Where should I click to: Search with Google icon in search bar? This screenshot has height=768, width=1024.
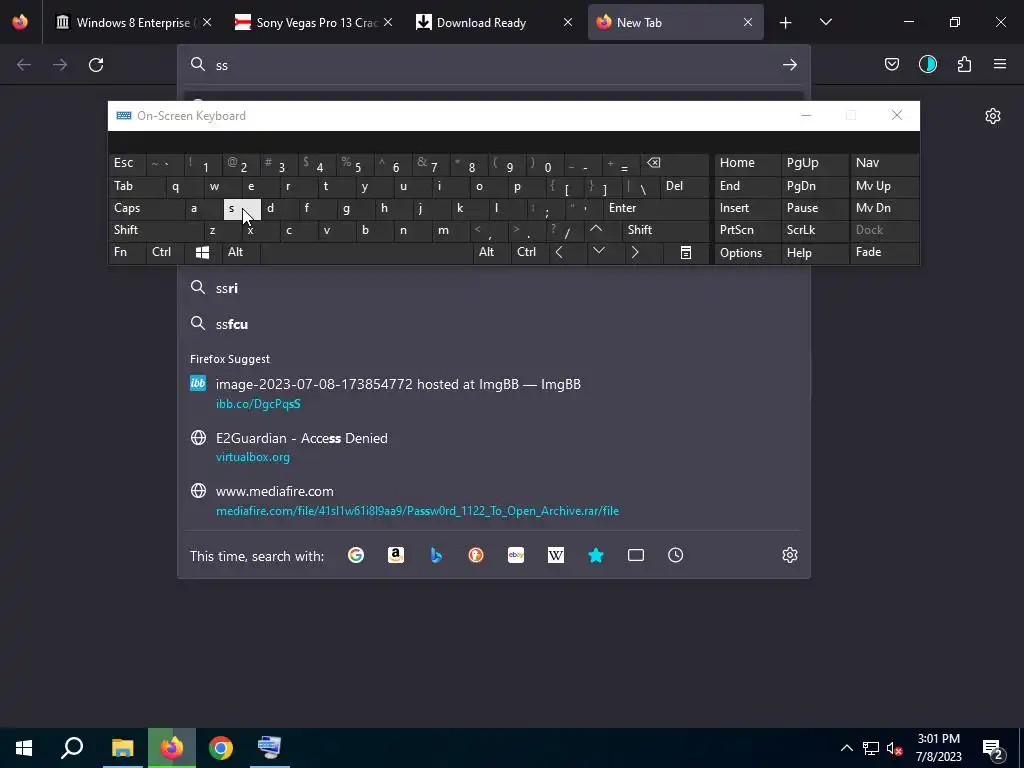coord(356,555)
